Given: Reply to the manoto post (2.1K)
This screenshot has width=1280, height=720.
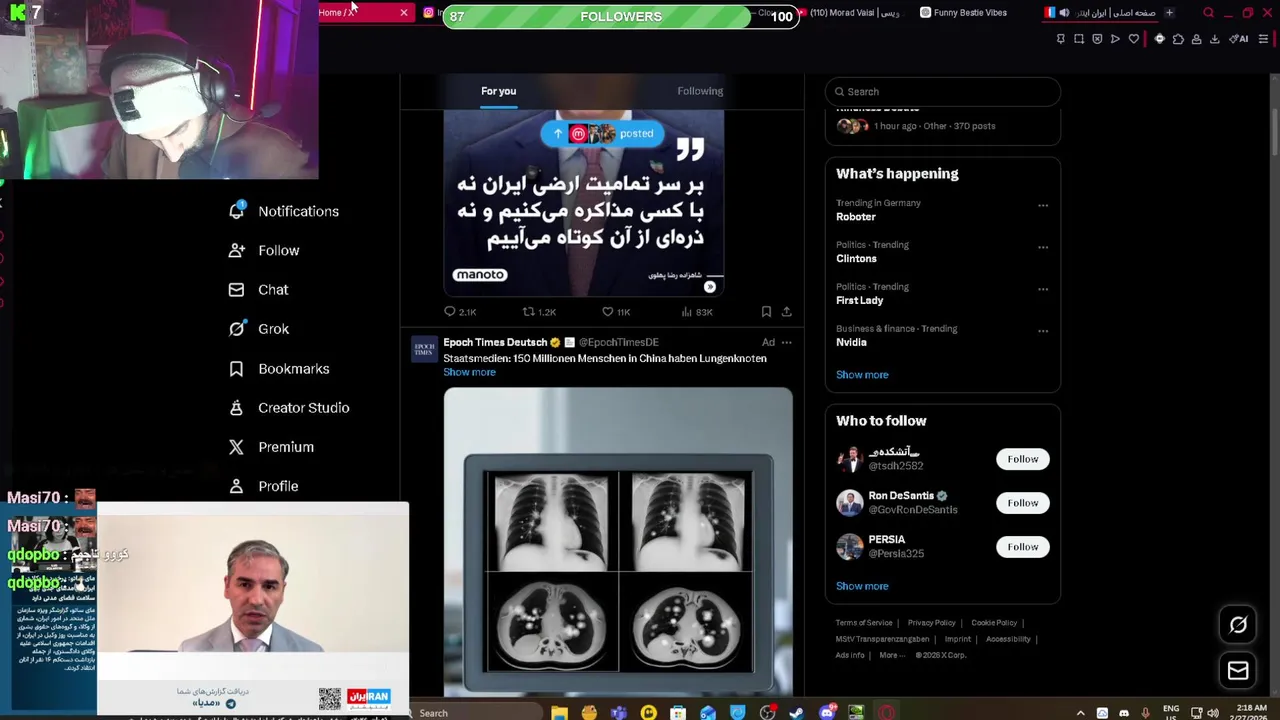Looking at the screenshot, I should (460, 312).
